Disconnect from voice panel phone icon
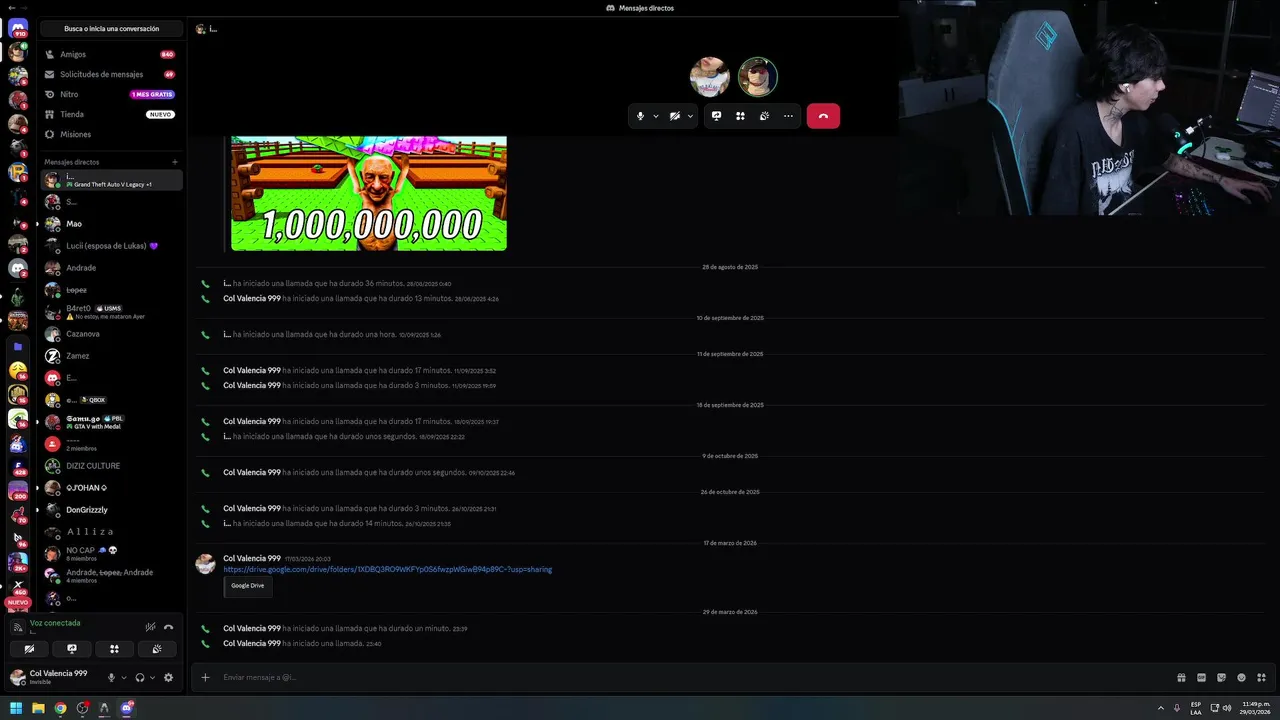The image size is (1280, 720). coord(168,627)
